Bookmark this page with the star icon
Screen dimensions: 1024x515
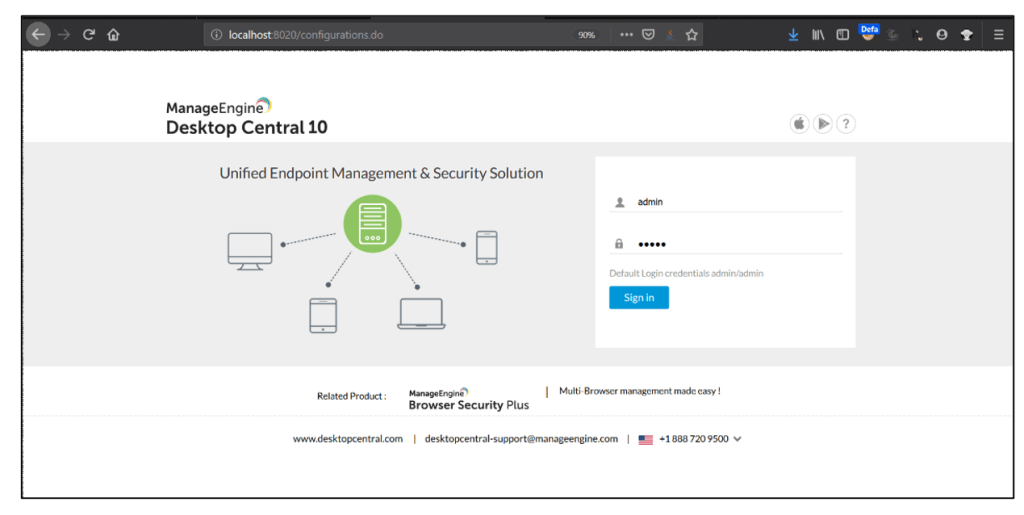692,35
